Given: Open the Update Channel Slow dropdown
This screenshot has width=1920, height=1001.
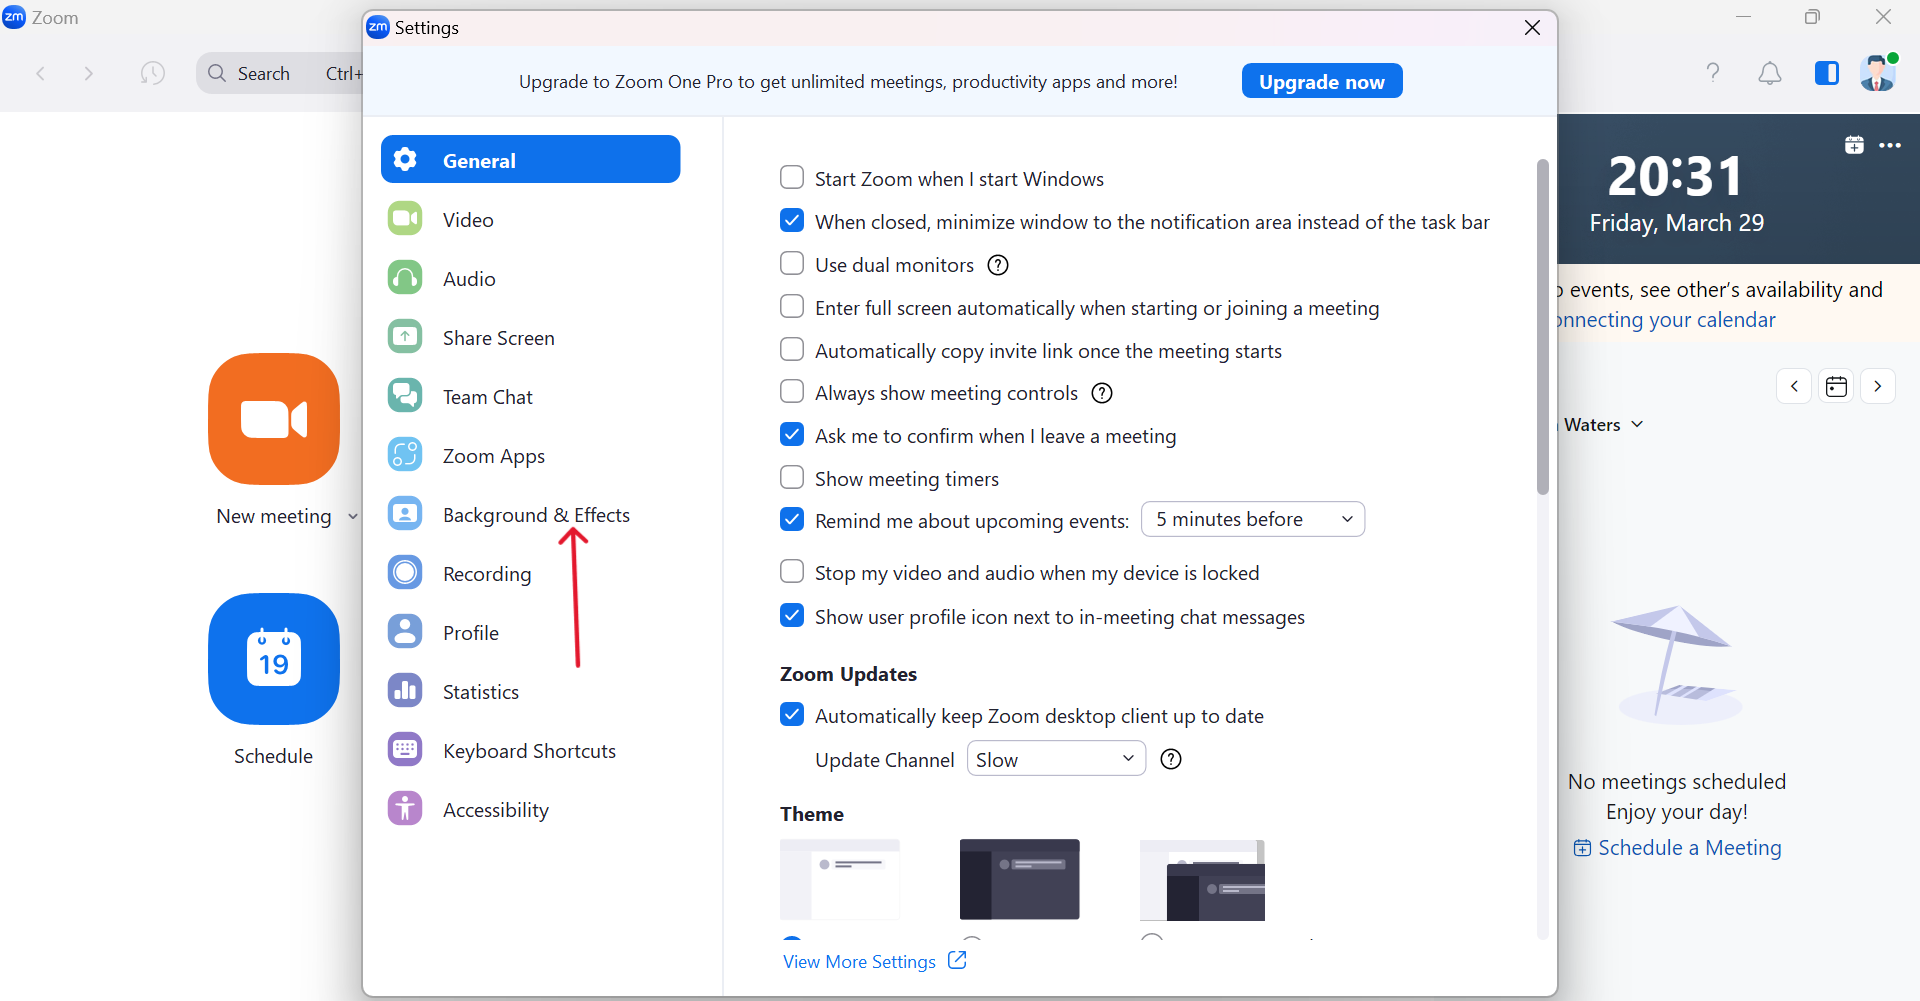Looking at the screenshot, I should (x=1056, y=759).
